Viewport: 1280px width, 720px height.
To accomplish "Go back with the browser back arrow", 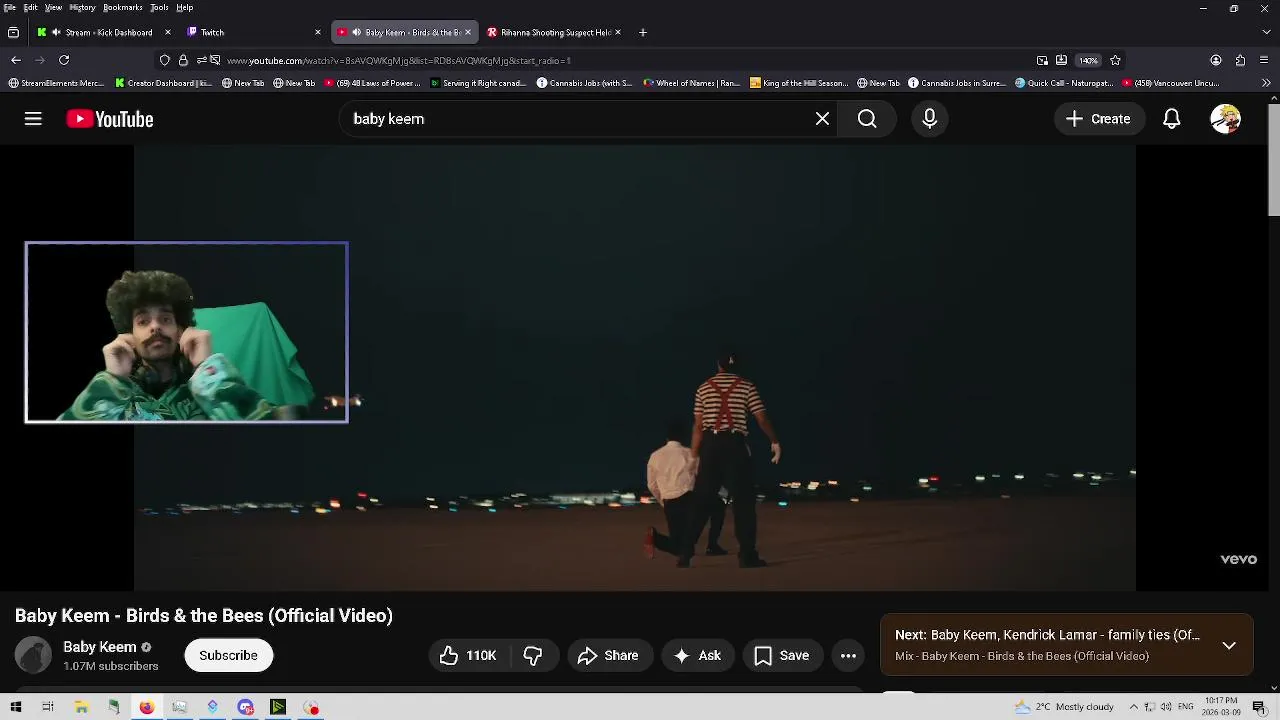I will tap(15, 60).
